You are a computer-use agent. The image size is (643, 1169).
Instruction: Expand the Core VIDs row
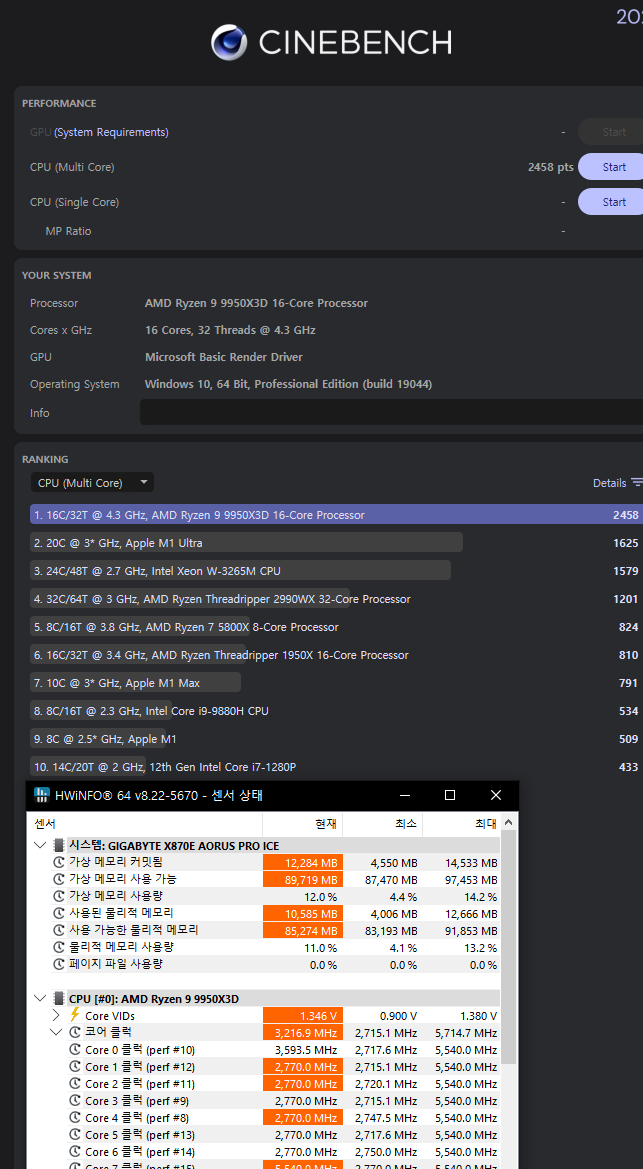tap(57, 1015)
